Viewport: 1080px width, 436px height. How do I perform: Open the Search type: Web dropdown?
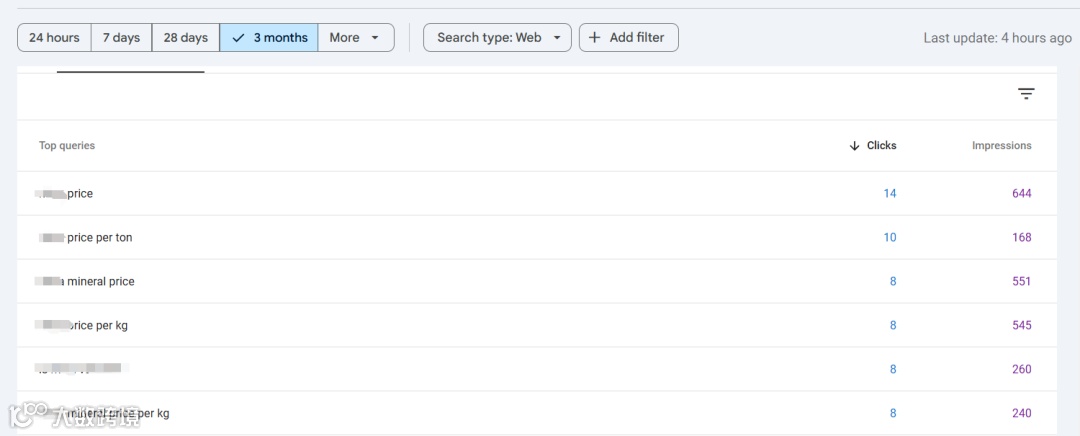pyautogui.click(x=497, y=38)
